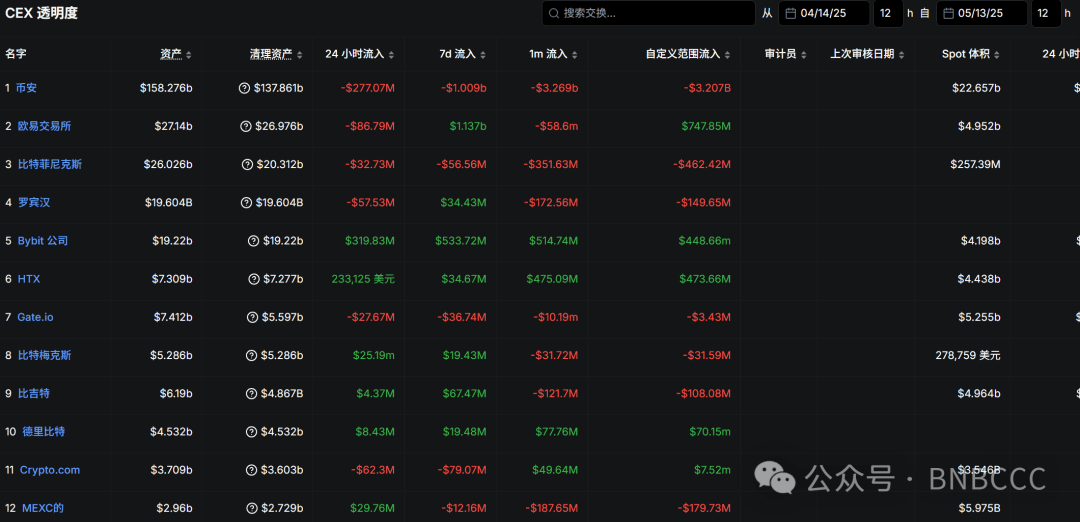The width and height of the screenshot is (1080, 522).
Task: Open the help icon beside $20.312b
Action: 247,164
